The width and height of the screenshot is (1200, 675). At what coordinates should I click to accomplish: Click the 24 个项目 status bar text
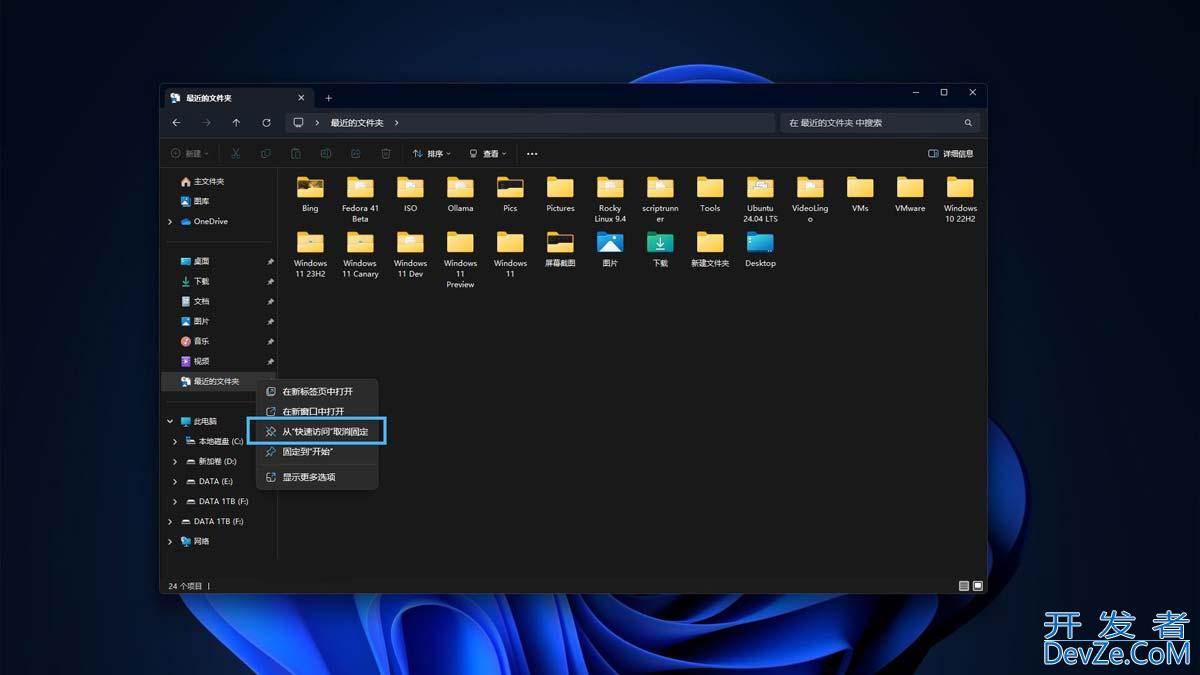point(186,586)
